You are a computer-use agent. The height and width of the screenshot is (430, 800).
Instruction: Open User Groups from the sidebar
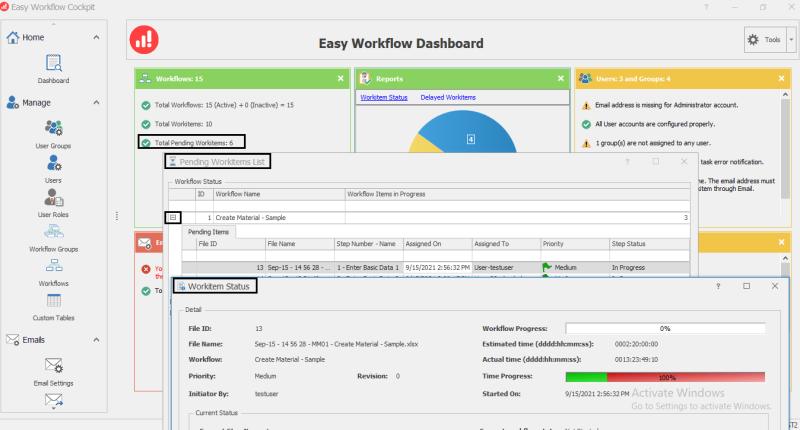(x=53, y=131)
